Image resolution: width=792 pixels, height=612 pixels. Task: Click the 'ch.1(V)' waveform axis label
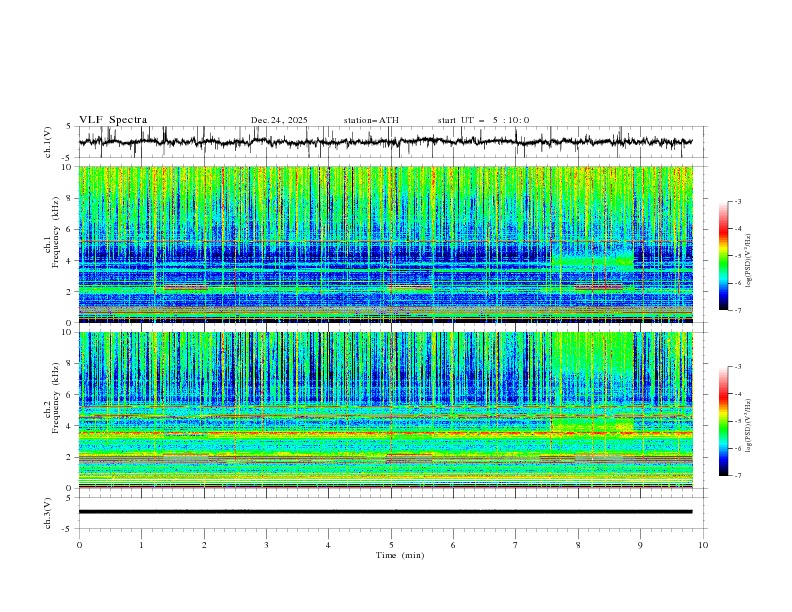[x=48, y=142]
